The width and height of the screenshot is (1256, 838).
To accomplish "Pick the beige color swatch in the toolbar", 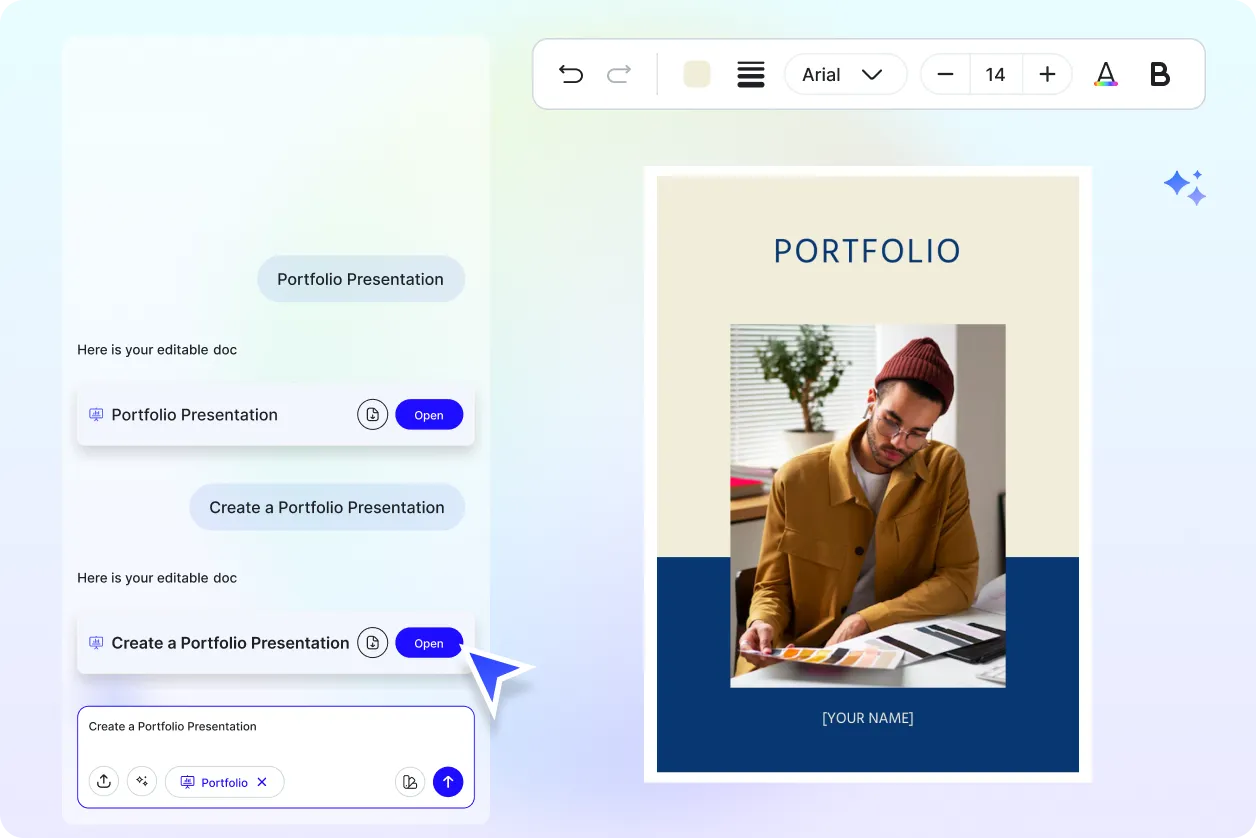I will tap(696, 74).
